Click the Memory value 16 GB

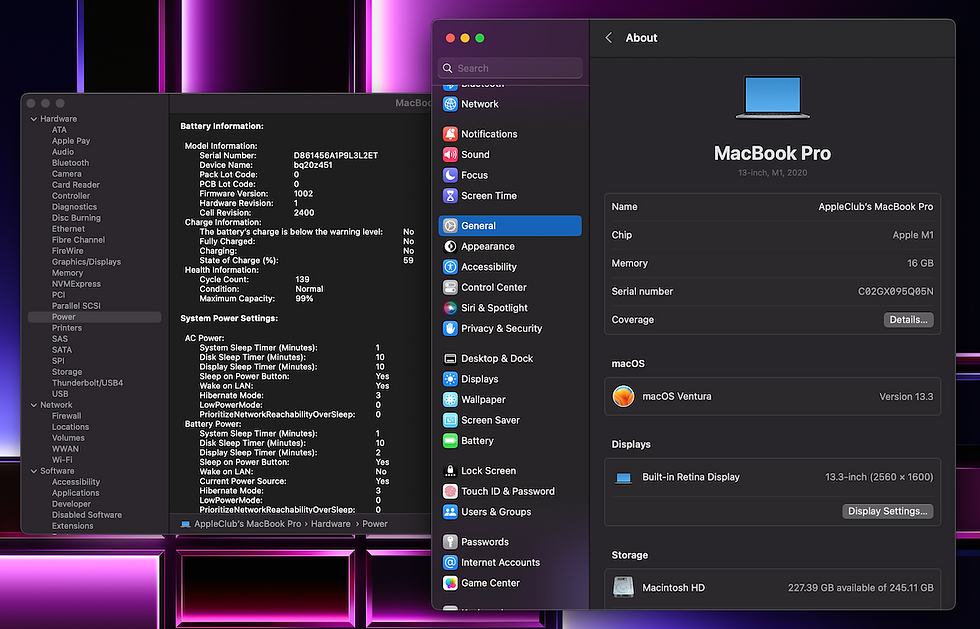[x=920, y=263]
